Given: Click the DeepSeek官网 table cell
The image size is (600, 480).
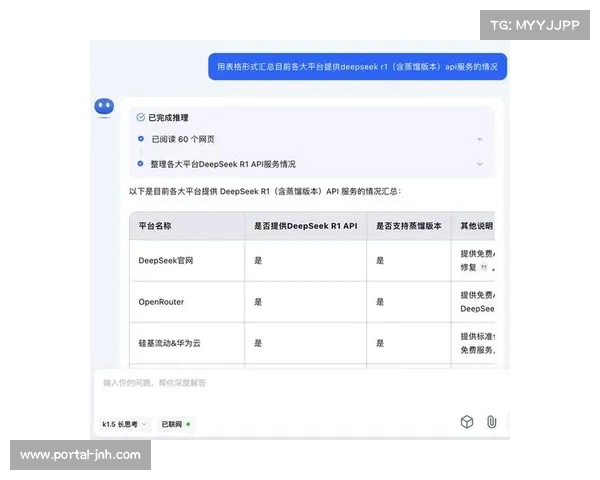Looking at the screenshot, I should click(x=165, y=260).
